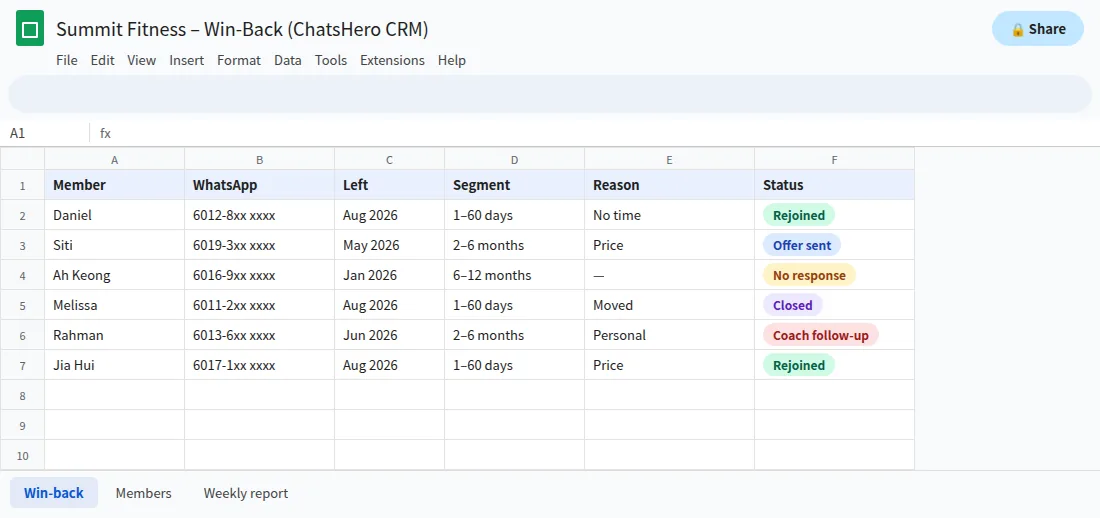Click the Coach follow-up status chip
This screenshot has width=1100, height=518.
click(x=821, y=335)
